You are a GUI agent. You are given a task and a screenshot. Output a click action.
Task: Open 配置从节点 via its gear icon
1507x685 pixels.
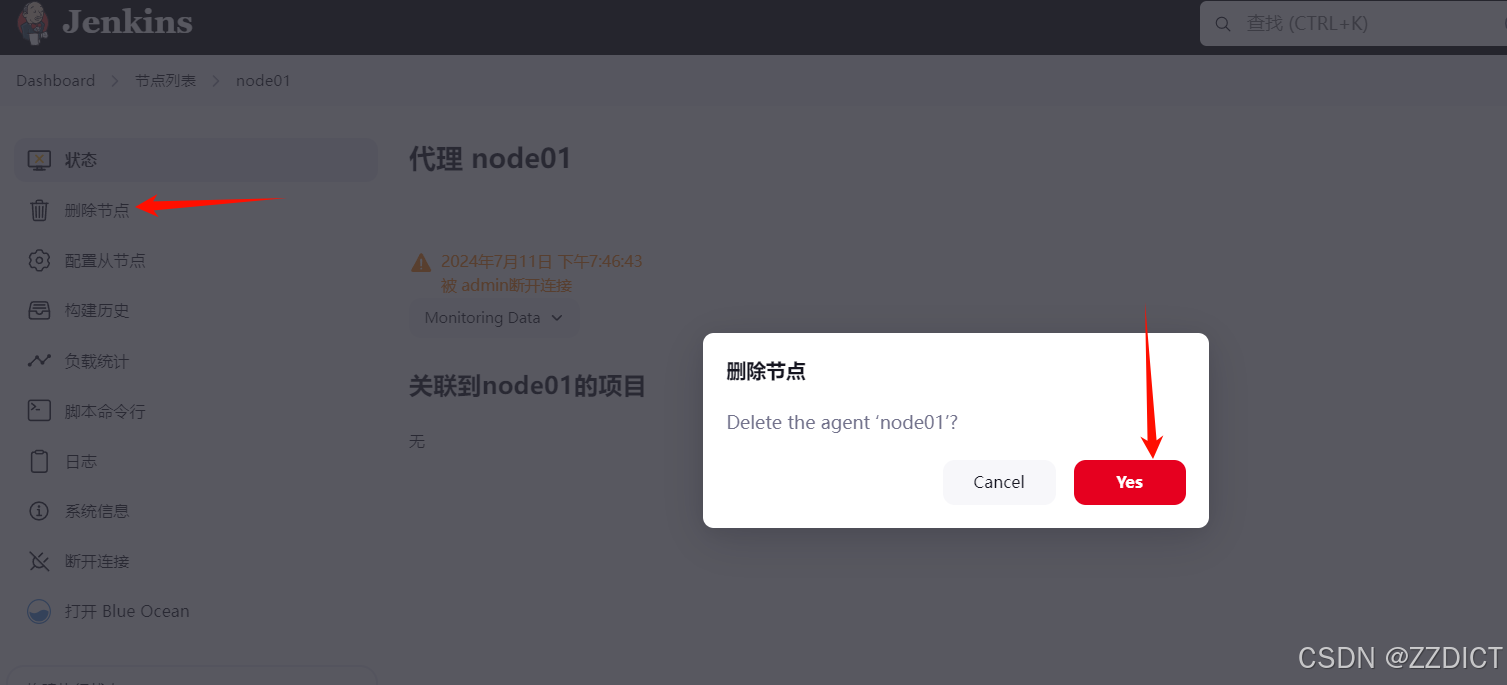click(39, 260)
